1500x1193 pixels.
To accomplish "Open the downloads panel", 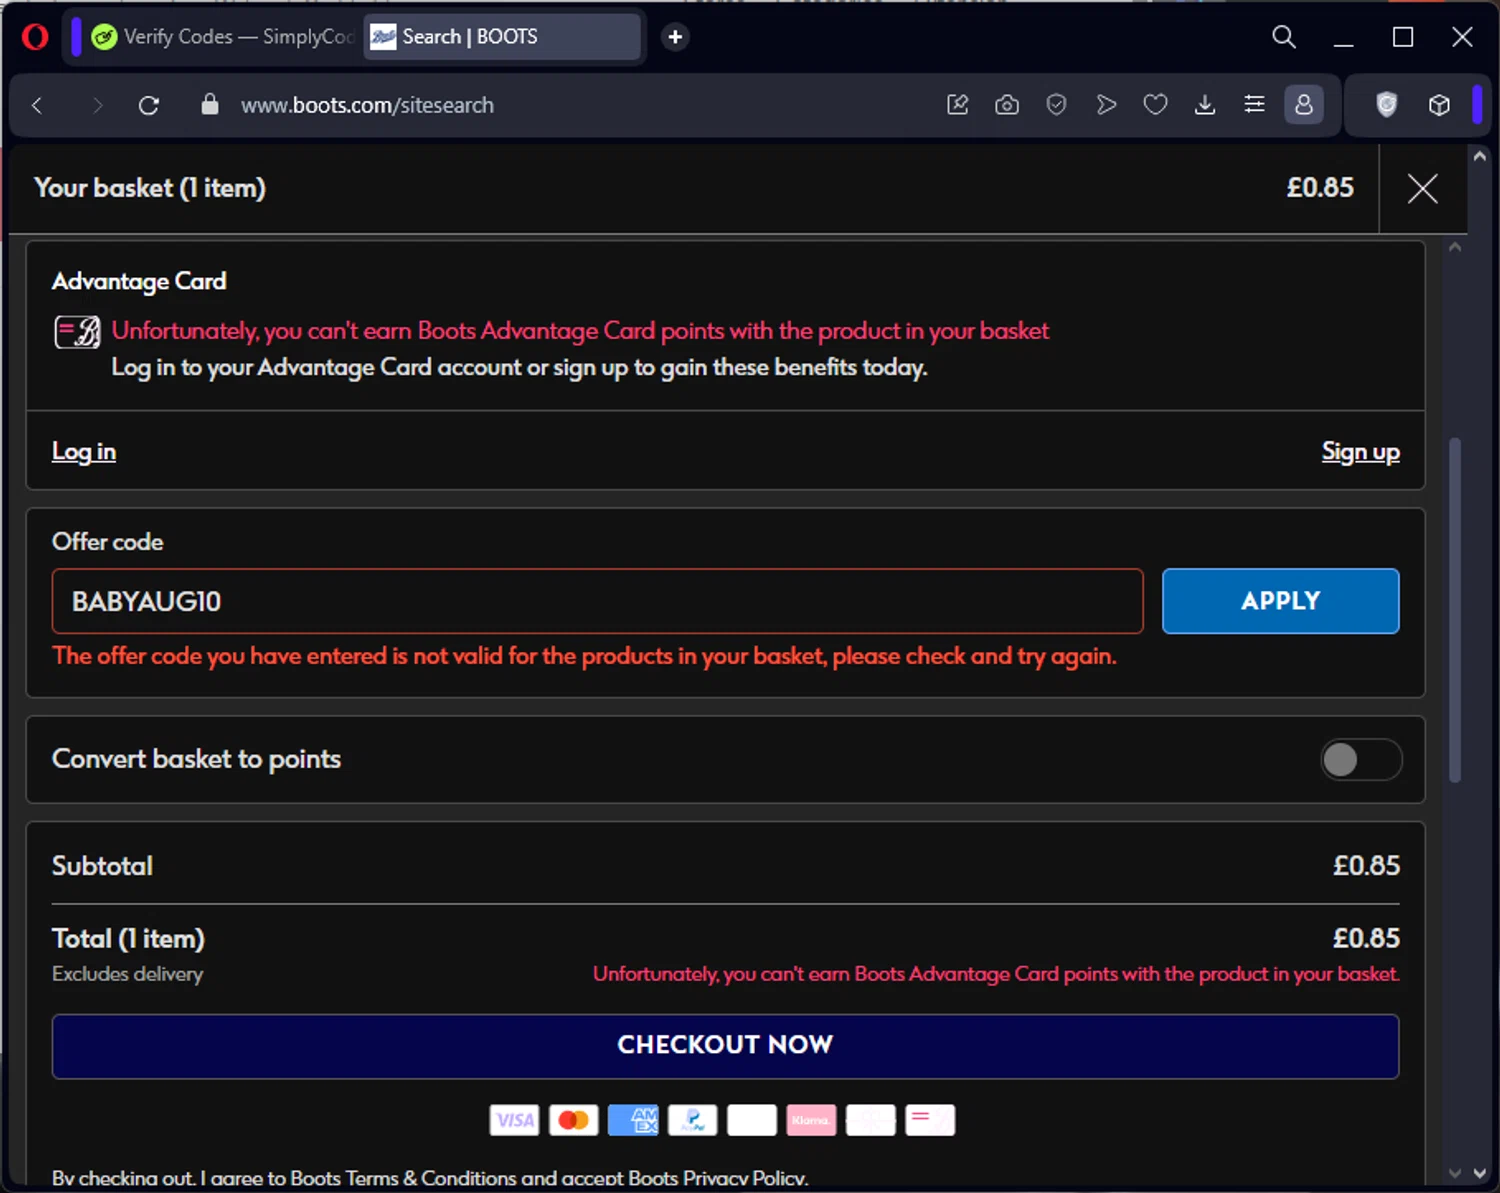I will pos(1205,104).
